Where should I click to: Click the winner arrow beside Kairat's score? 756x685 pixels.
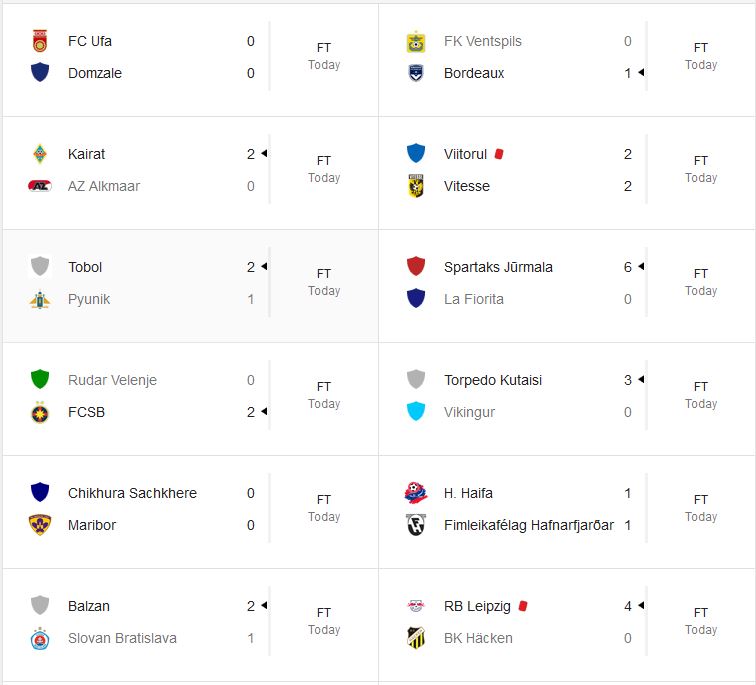[263, 154]
